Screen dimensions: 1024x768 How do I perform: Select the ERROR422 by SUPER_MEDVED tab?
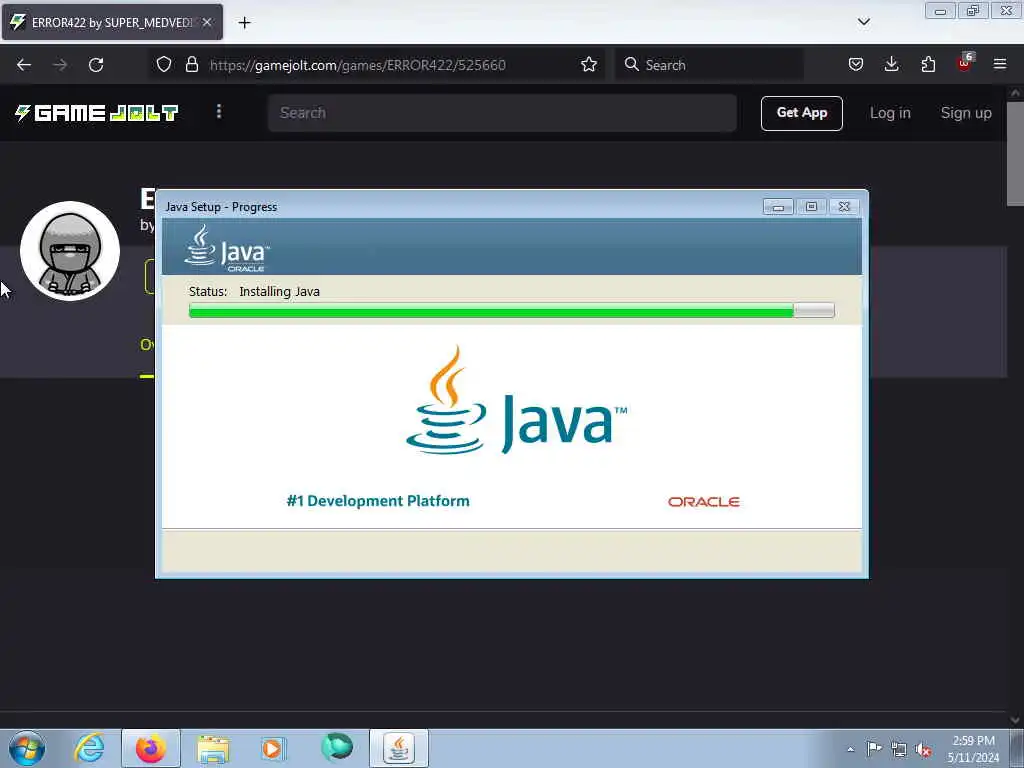(x=112, y=22)
